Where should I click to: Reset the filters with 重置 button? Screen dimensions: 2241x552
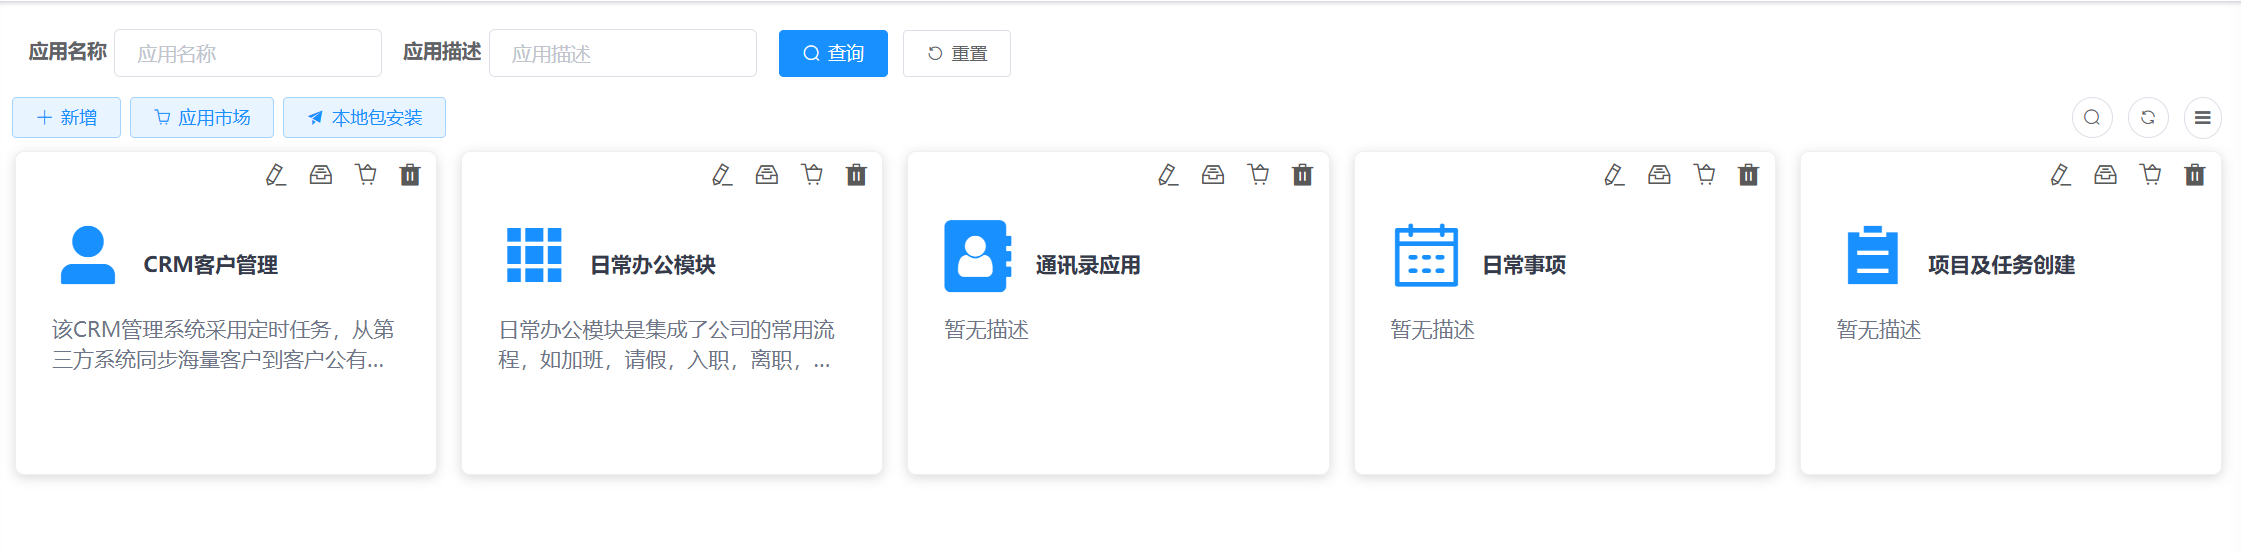[x=956, y=53]
